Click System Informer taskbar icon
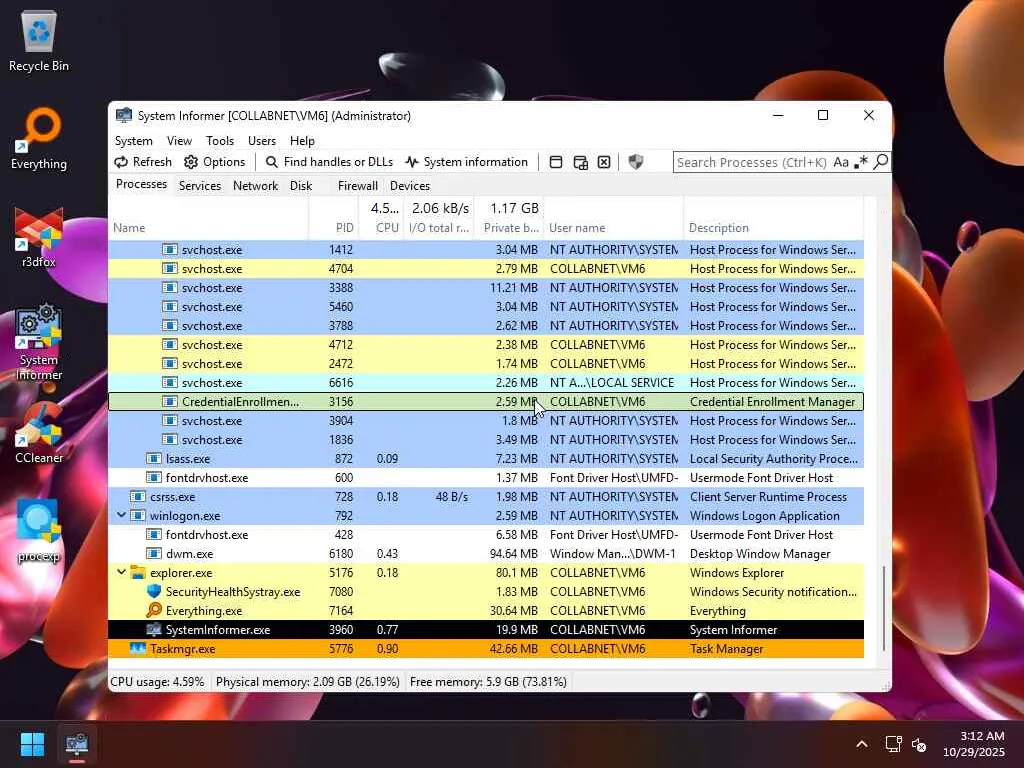 [x=76, y=744]
